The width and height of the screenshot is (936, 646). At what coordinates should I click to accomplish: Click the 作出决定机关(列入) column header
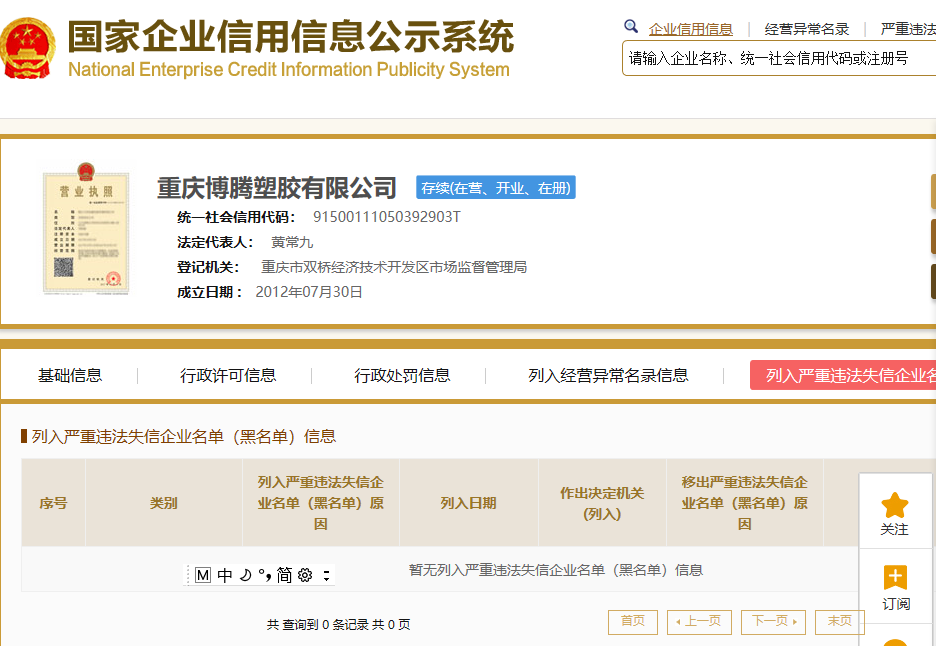coord(602,503)
